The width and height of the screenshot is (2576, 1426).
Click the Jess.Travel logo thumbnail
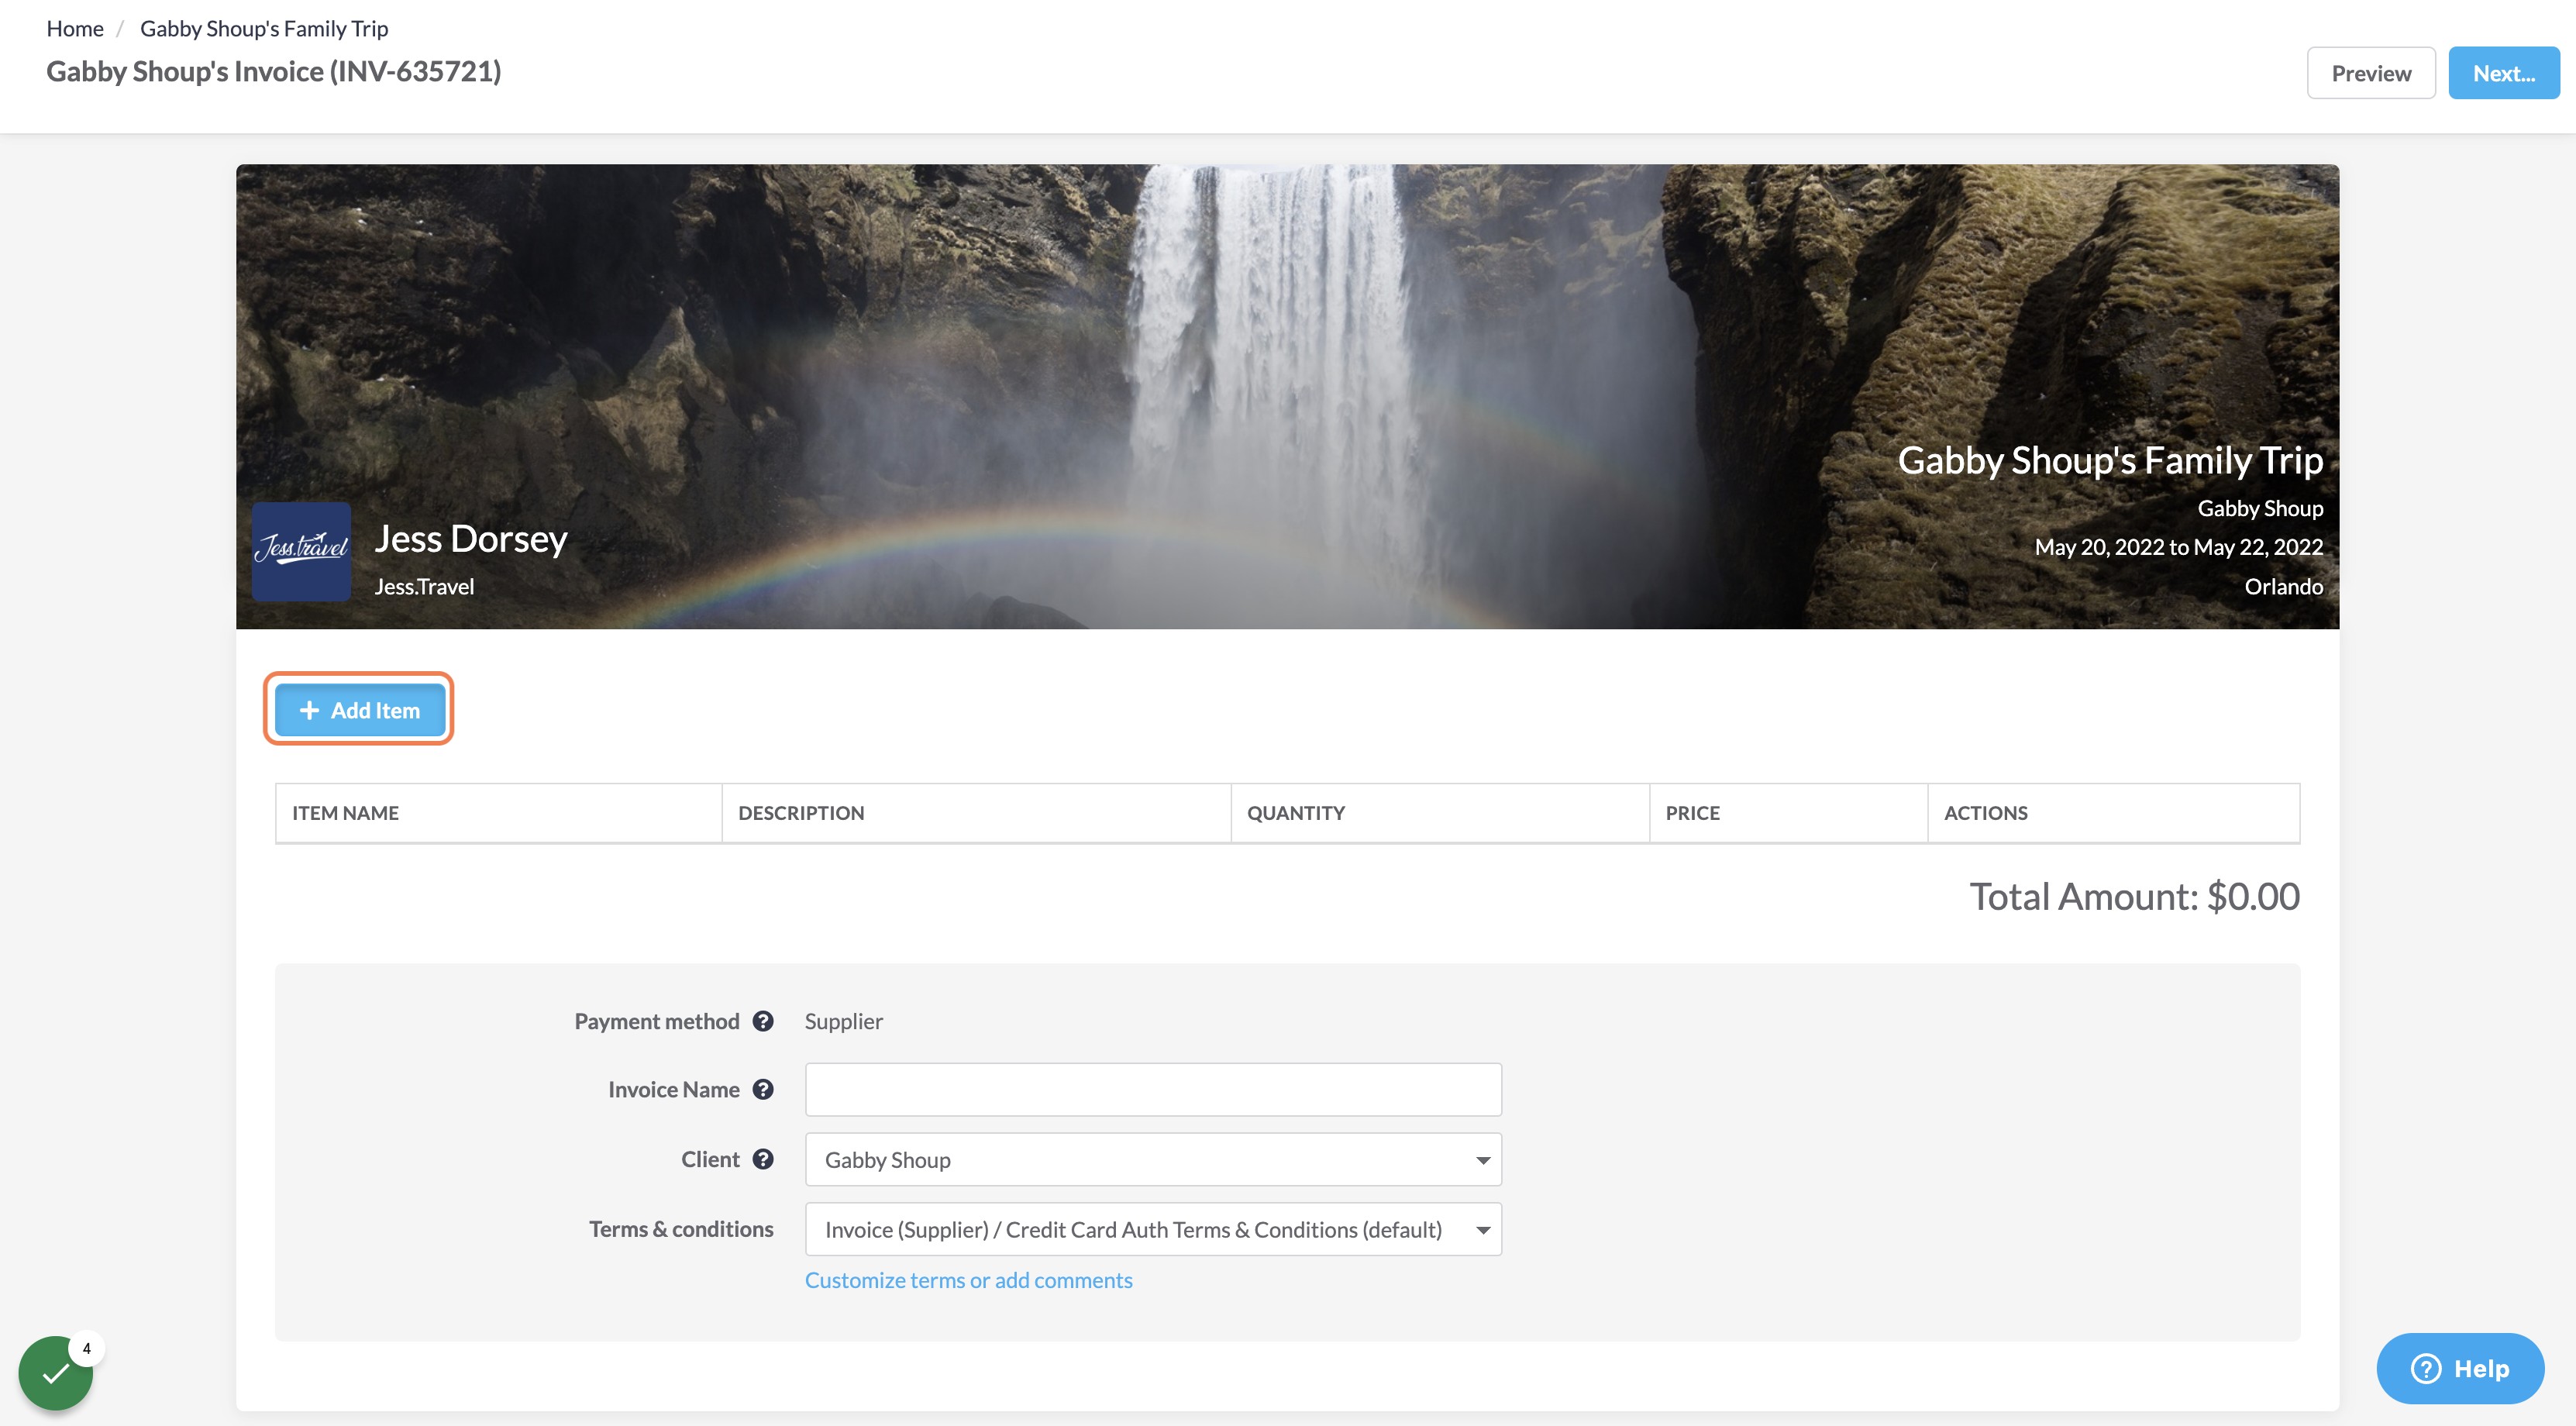click(301, 551)
